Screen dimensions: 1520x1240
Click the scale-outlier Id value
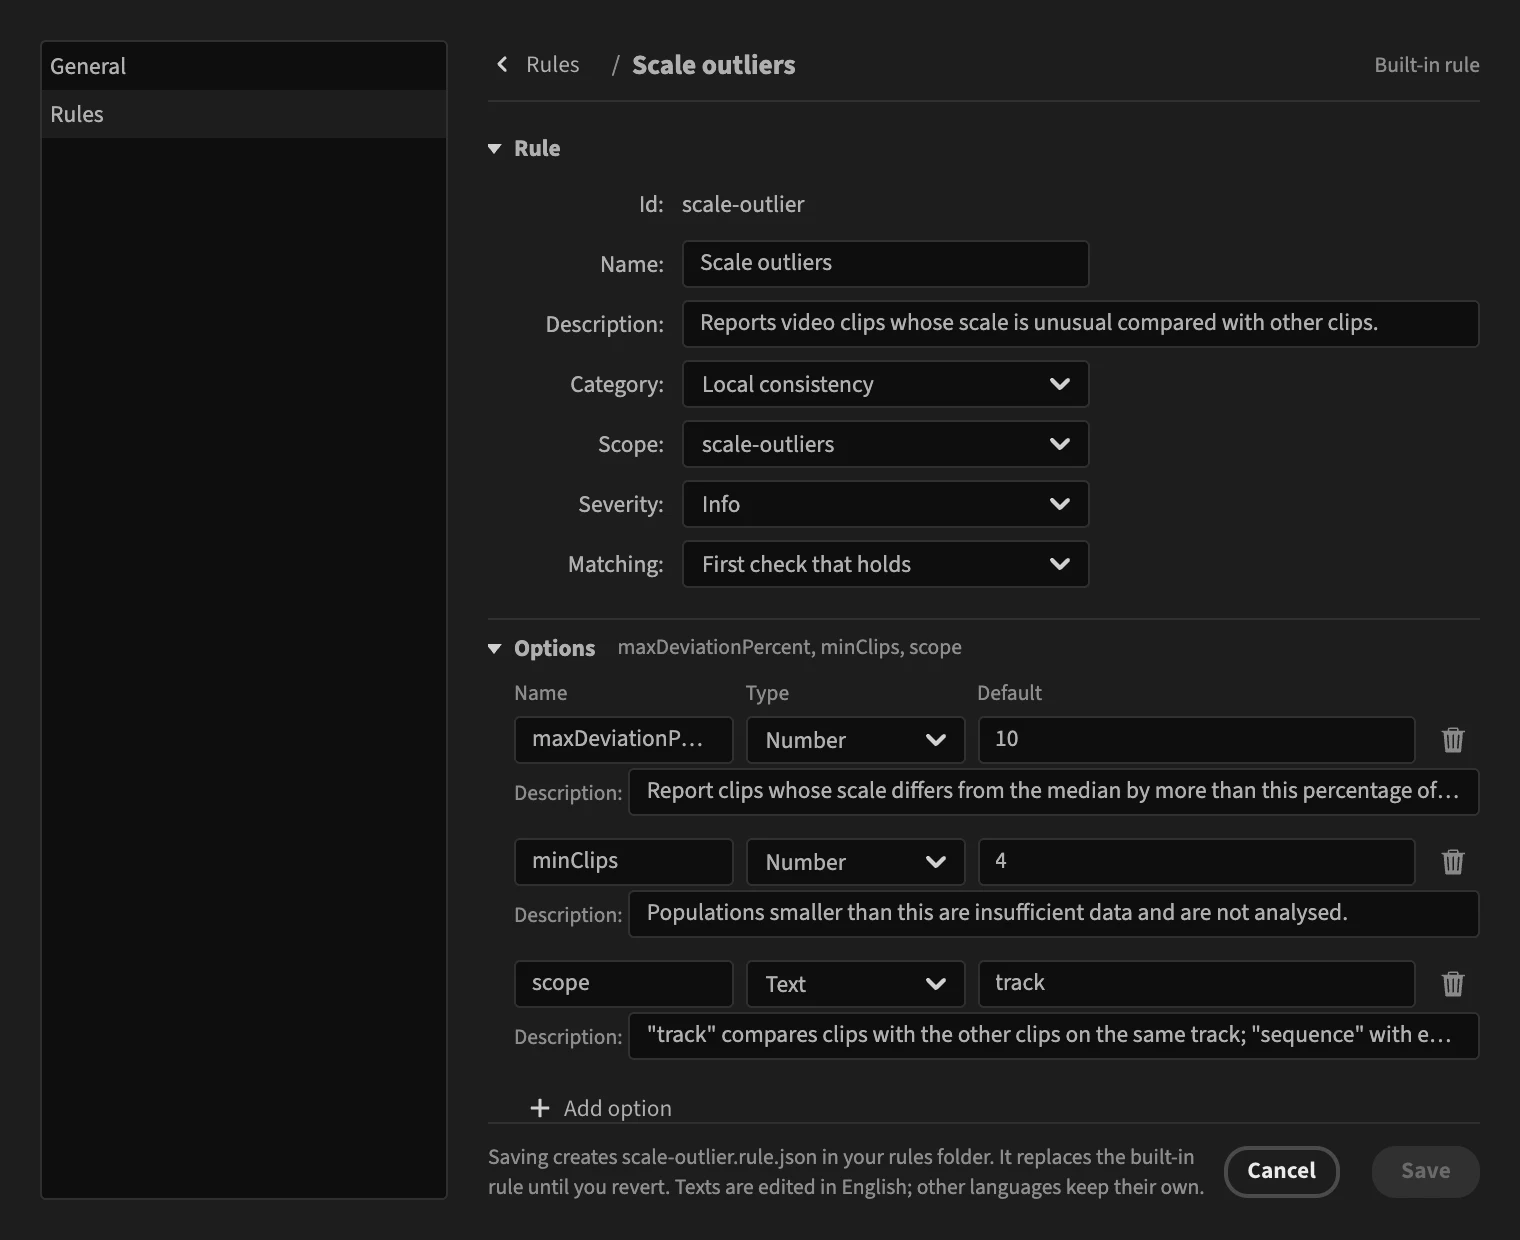point(743,205)
